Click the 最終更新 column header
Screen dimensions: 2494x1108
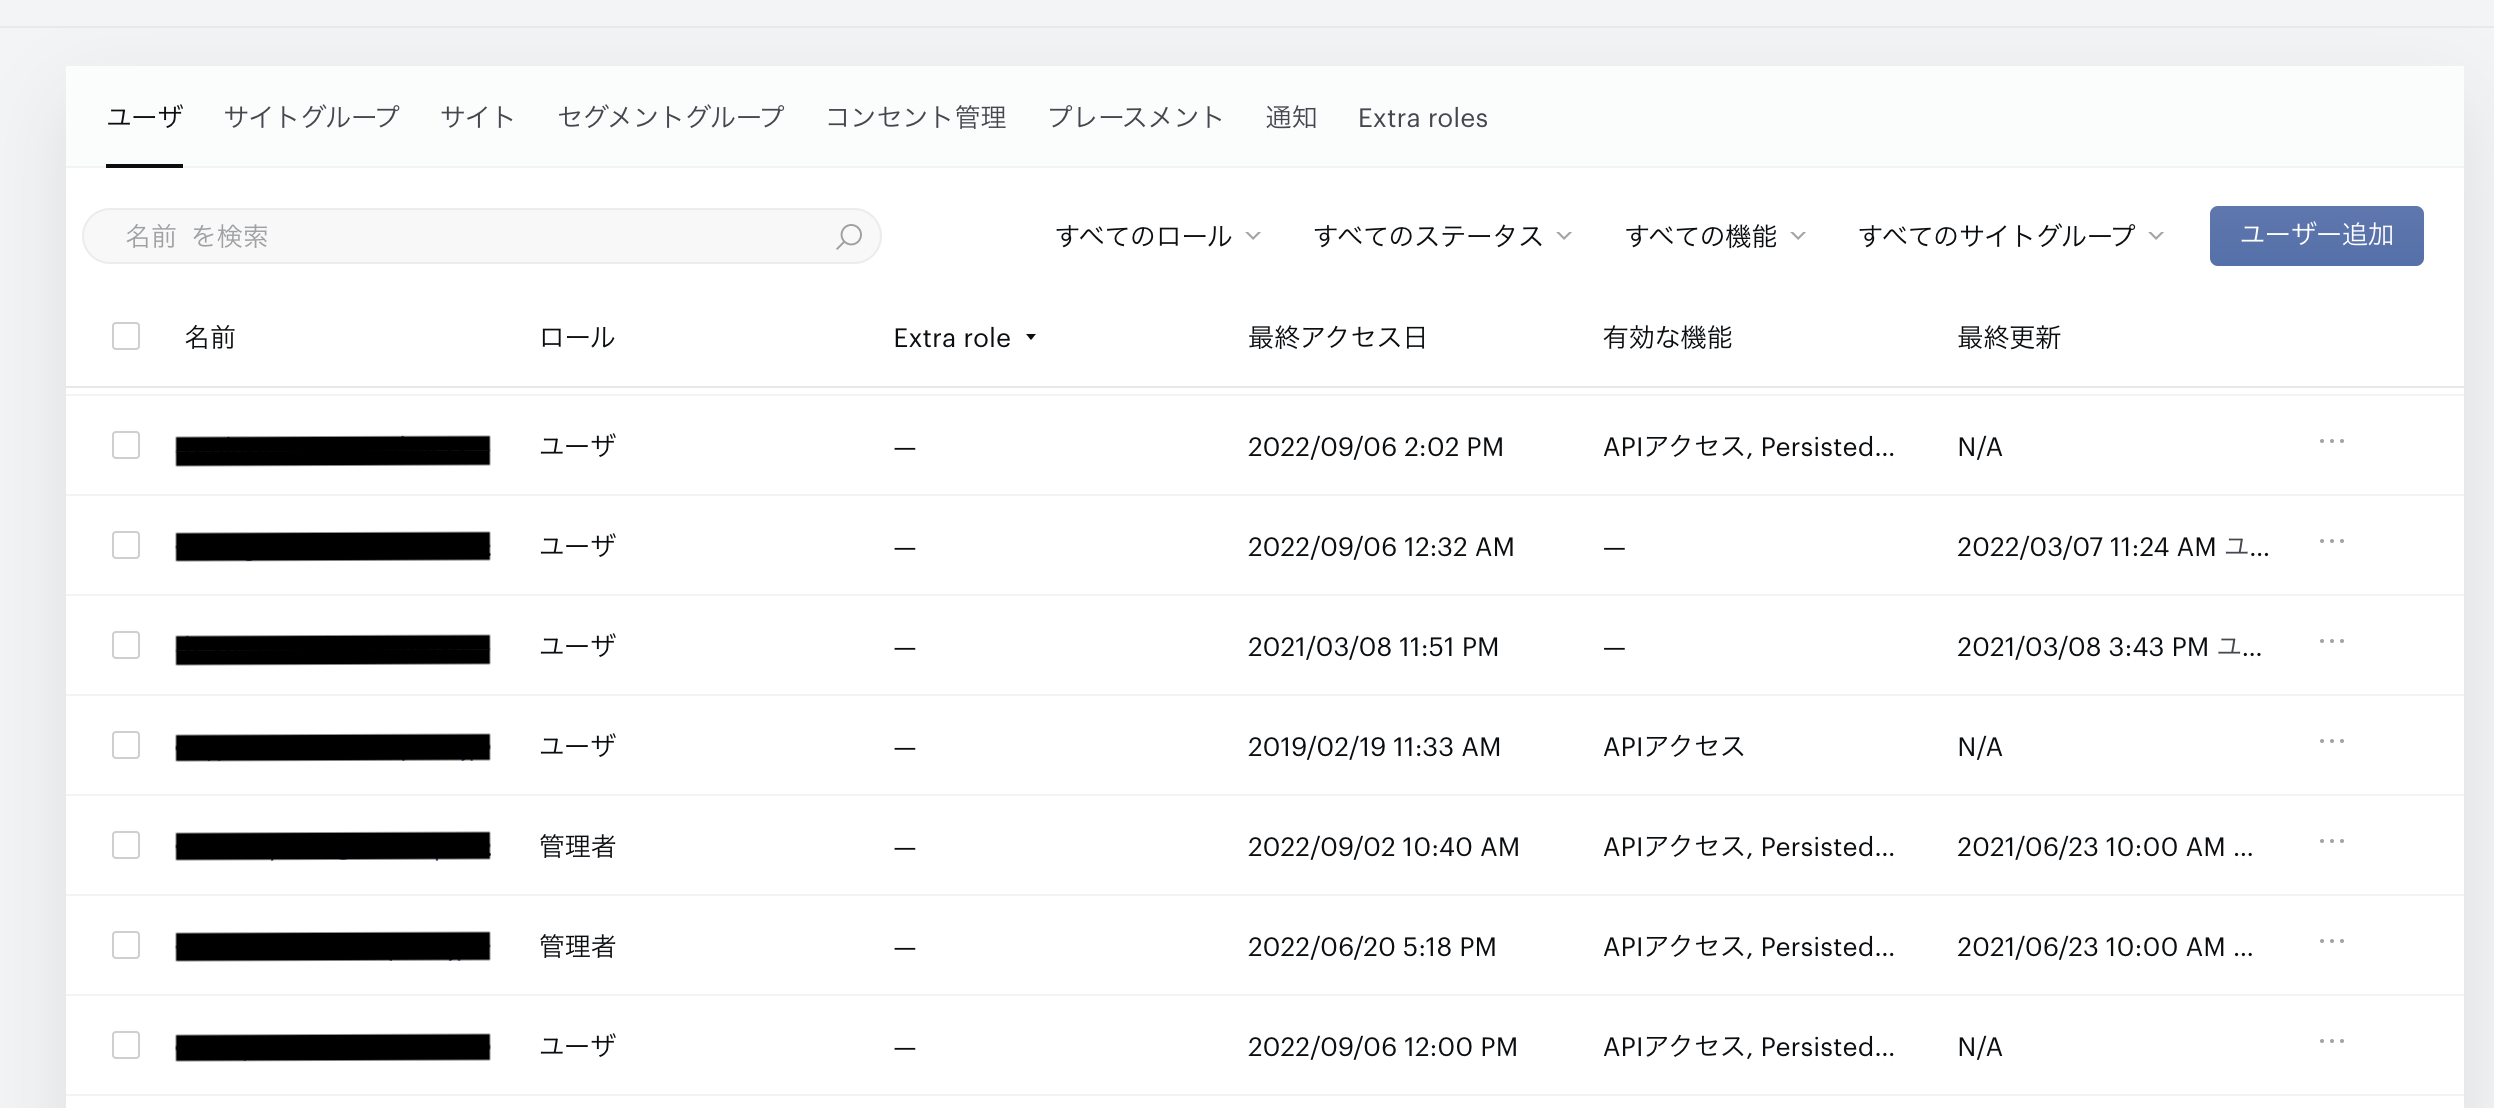pyautogui.click(x=2009, y=337)
